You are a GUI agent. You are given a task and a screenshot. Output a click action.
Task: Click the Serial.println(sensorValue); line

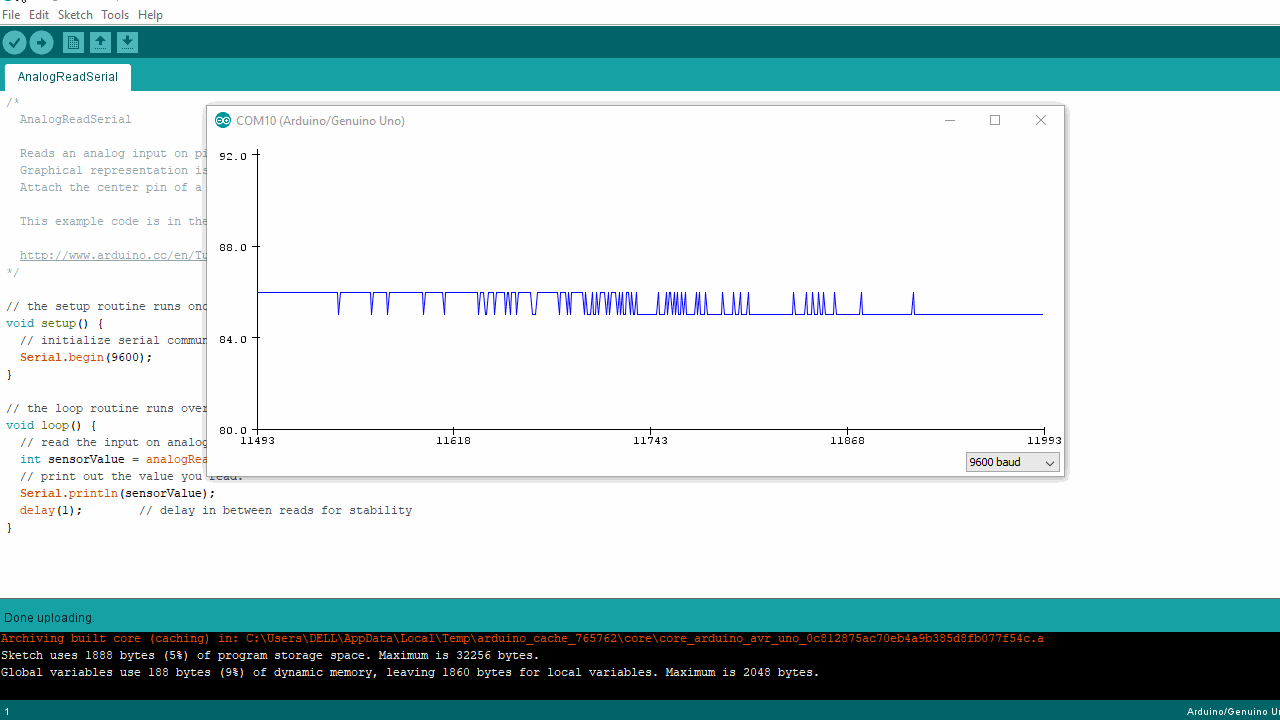tap(117, 493)
